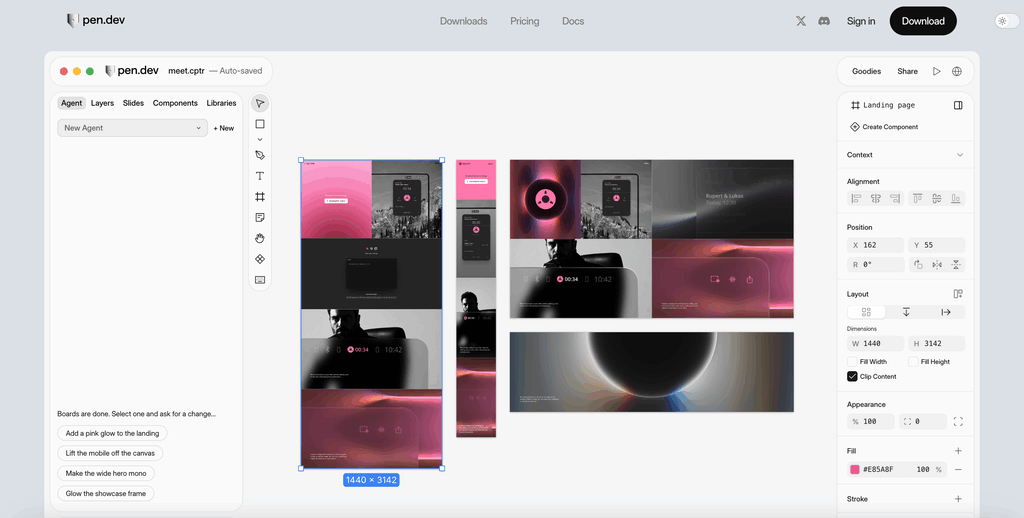
Task: Select the Components diamond tool
Action: (260, 259)
